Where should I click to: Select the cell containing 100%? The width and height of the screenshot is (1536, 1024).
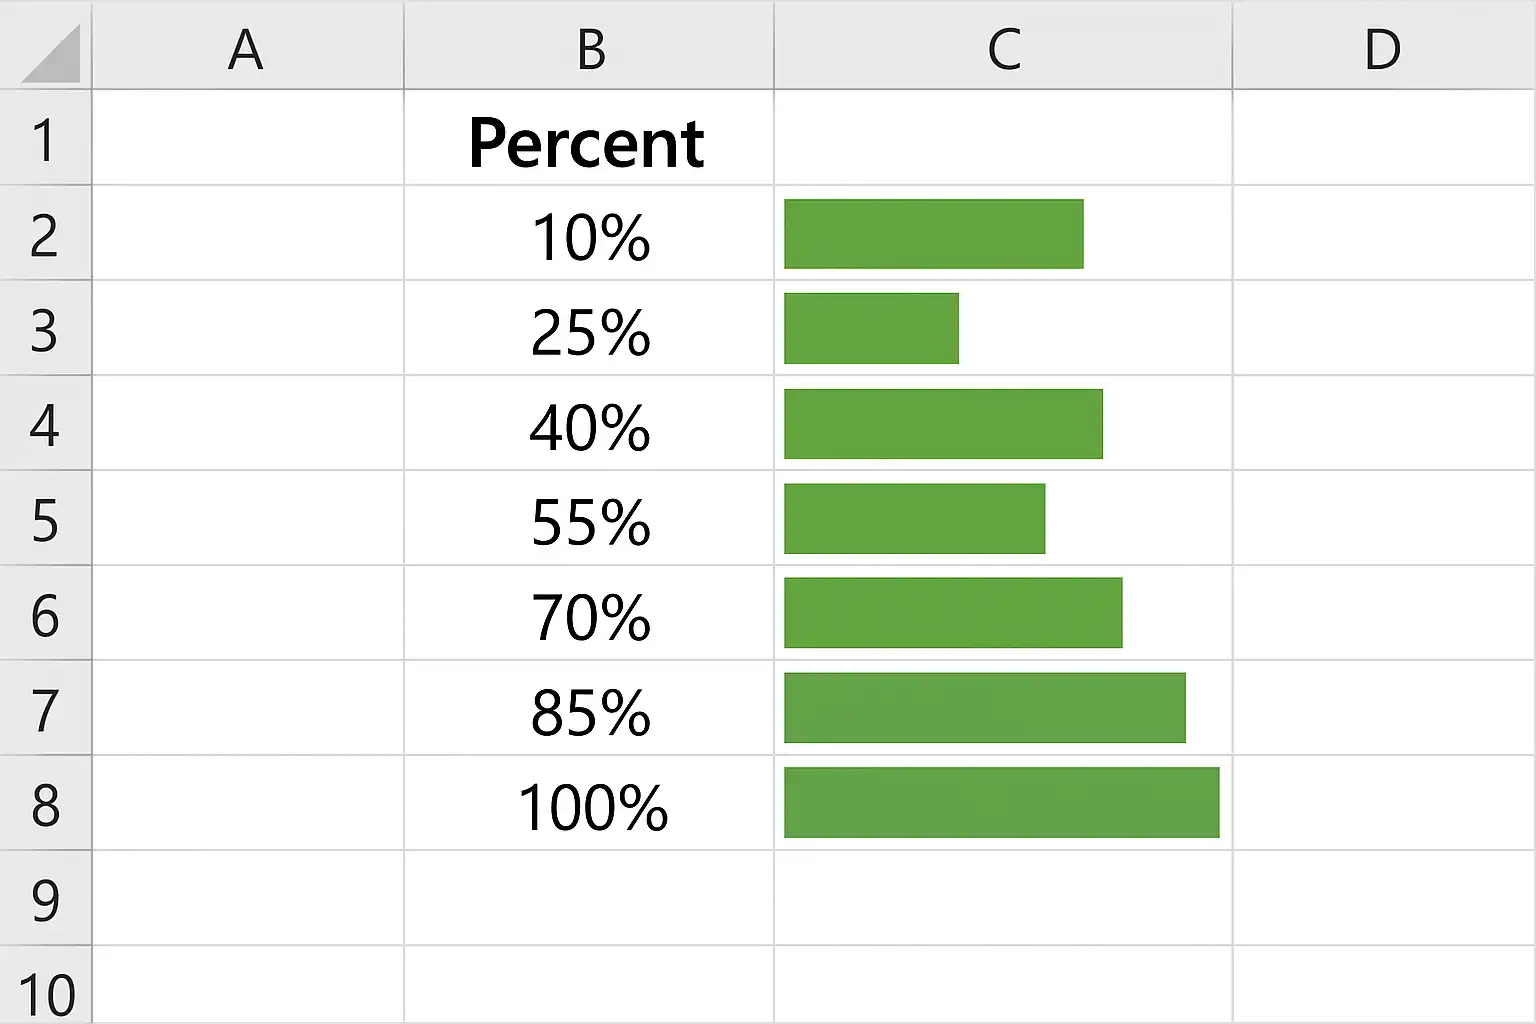pos(589,803)
